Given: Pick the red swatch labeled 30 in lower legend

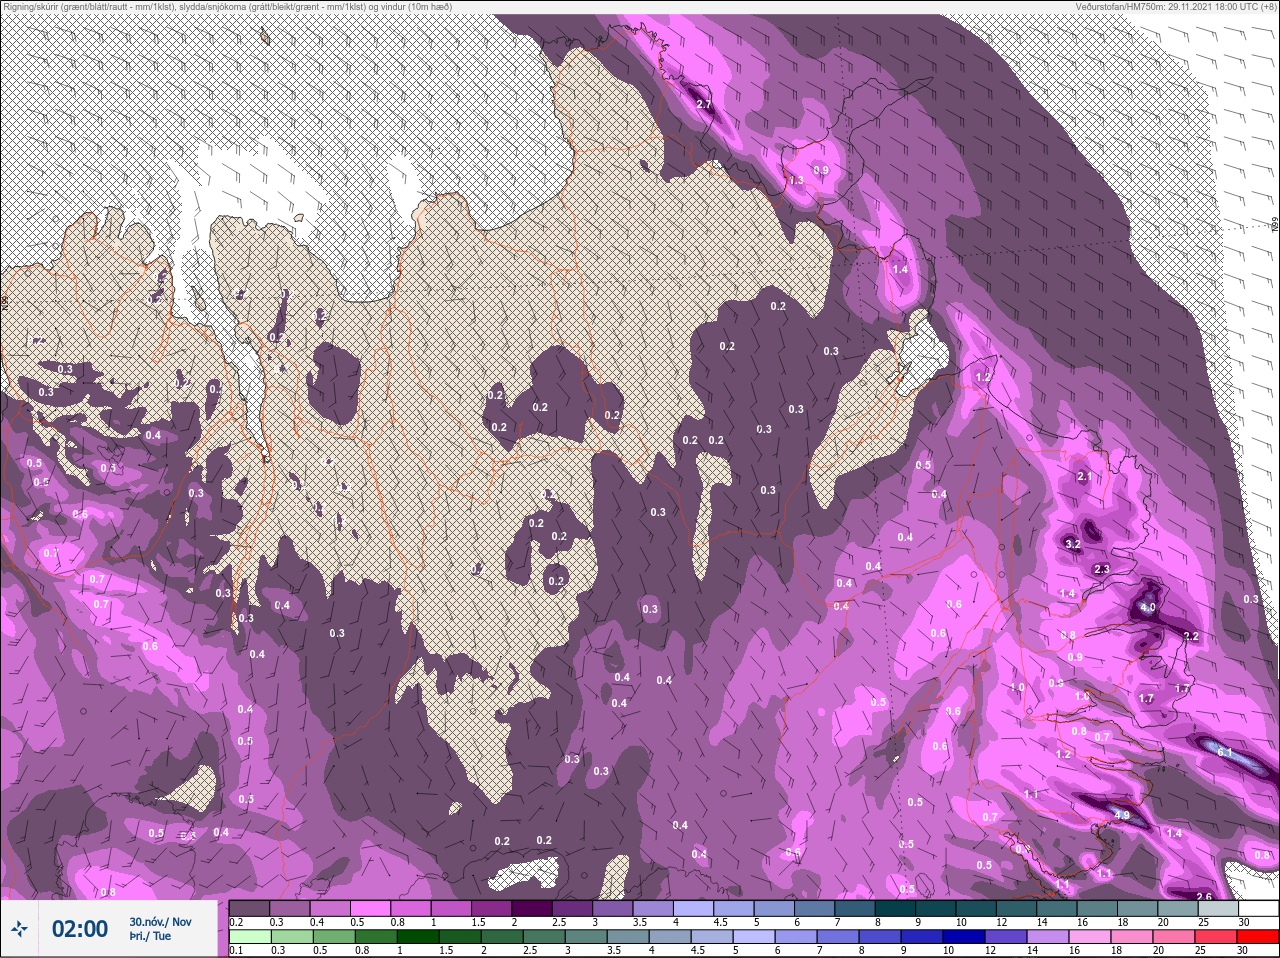Looking at the screenshot, I should [x=1257, y=936].
